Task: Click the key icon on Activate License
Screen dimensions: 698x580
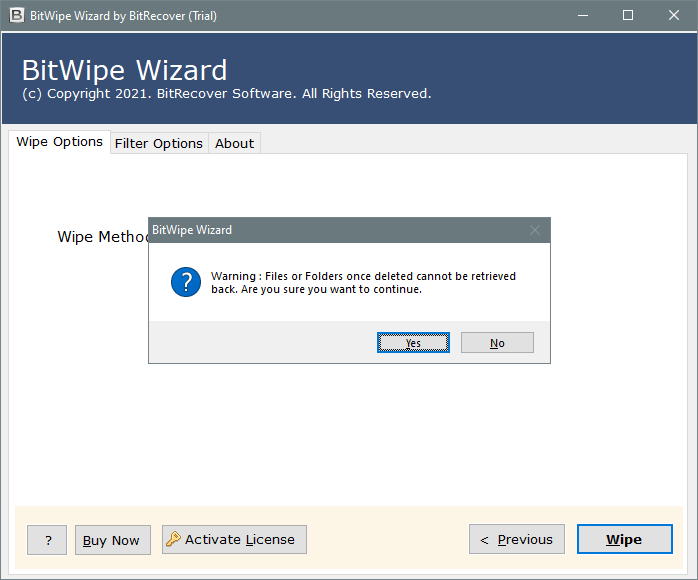Action: tap(173, 539)
